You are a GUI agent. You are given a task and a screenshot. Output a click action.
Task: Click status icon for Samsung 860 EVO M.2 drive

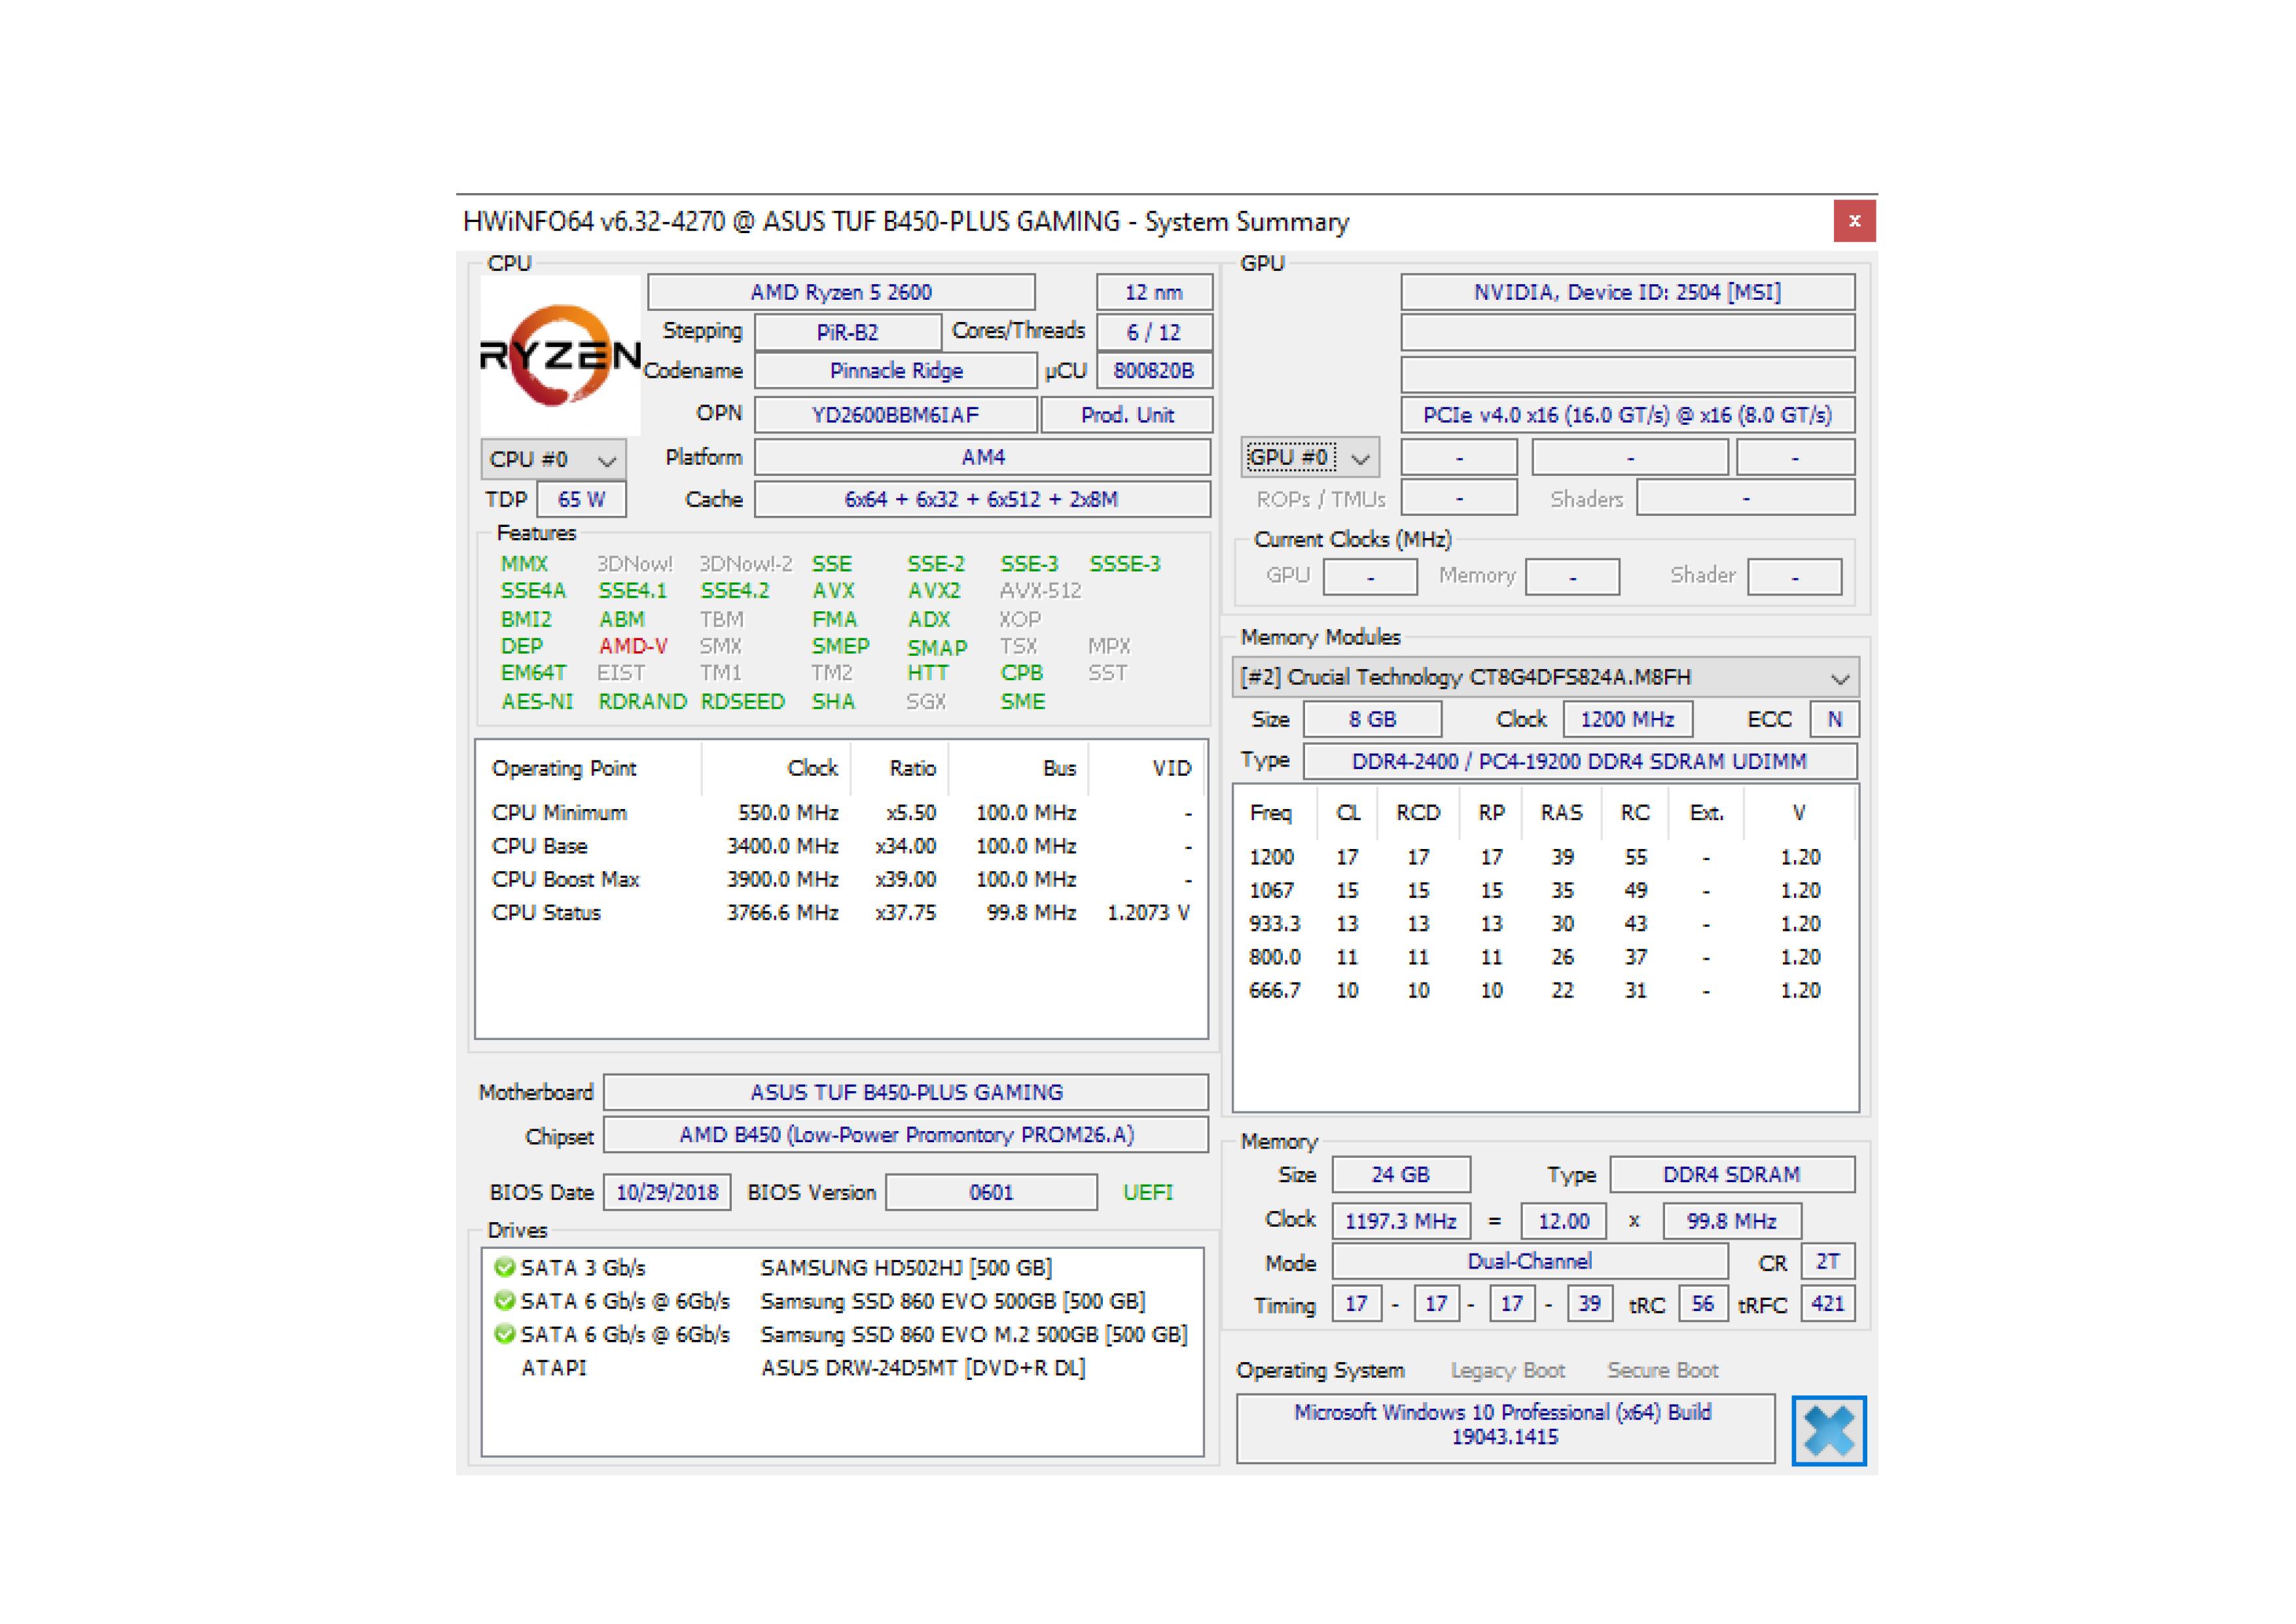pos(504,1334)
